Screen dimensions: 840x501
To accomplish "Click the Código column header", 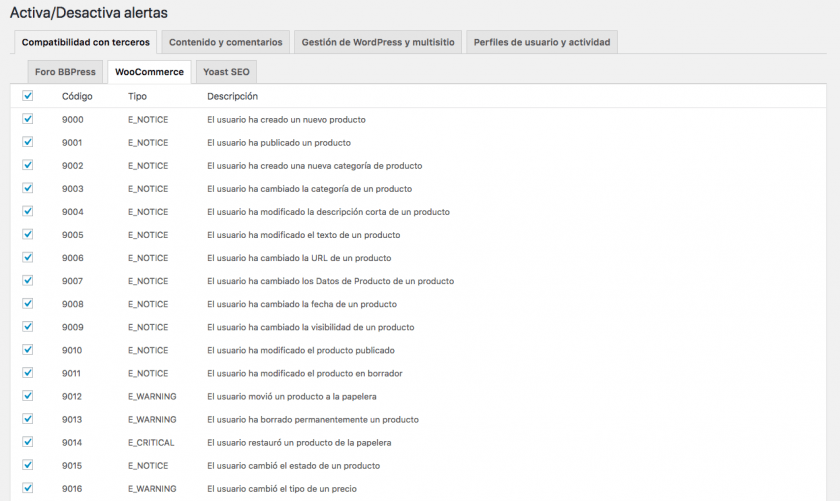I will [x=77, y=96].
